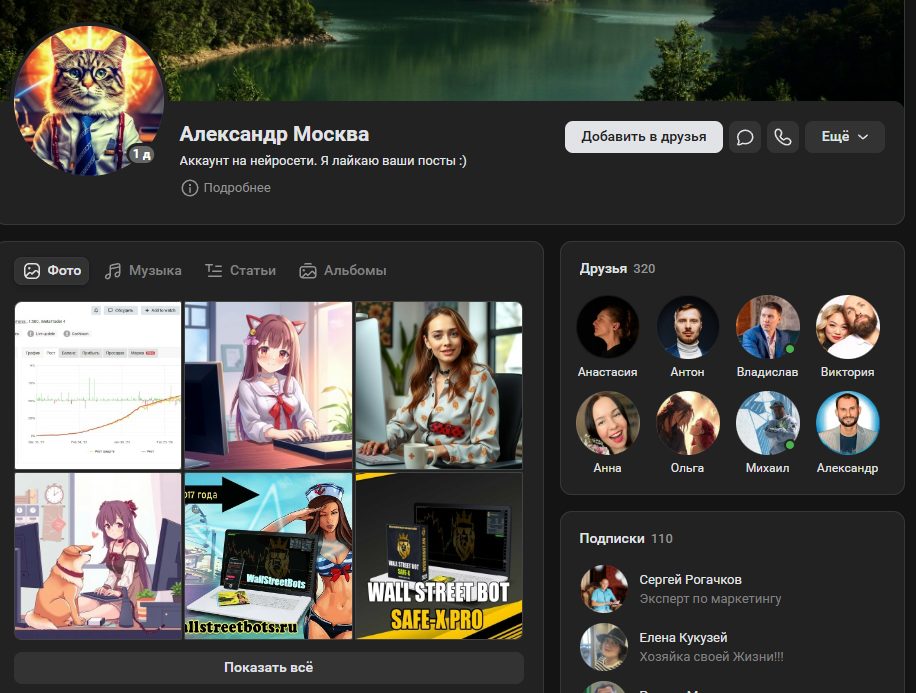This screenshot has height=693, width=916.
Task: Select Владислав's friend avatar
Action: 767,327
